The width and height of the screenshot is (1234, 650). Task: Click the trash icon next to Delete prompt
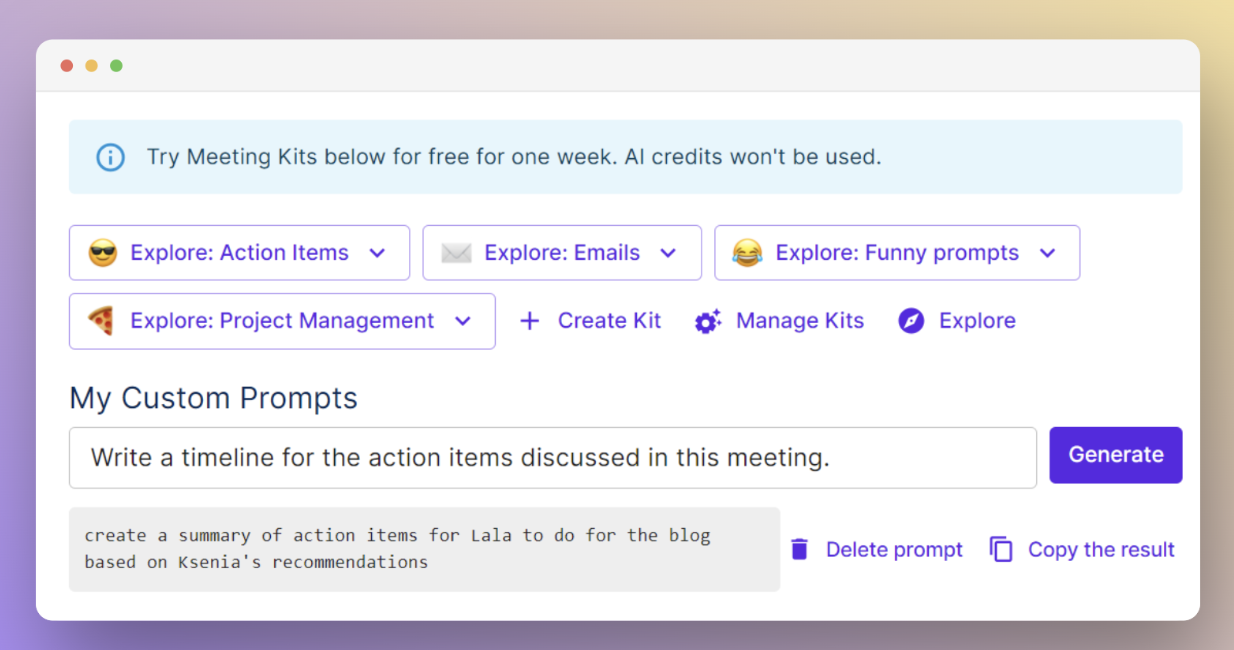click(x=799, y=549)
